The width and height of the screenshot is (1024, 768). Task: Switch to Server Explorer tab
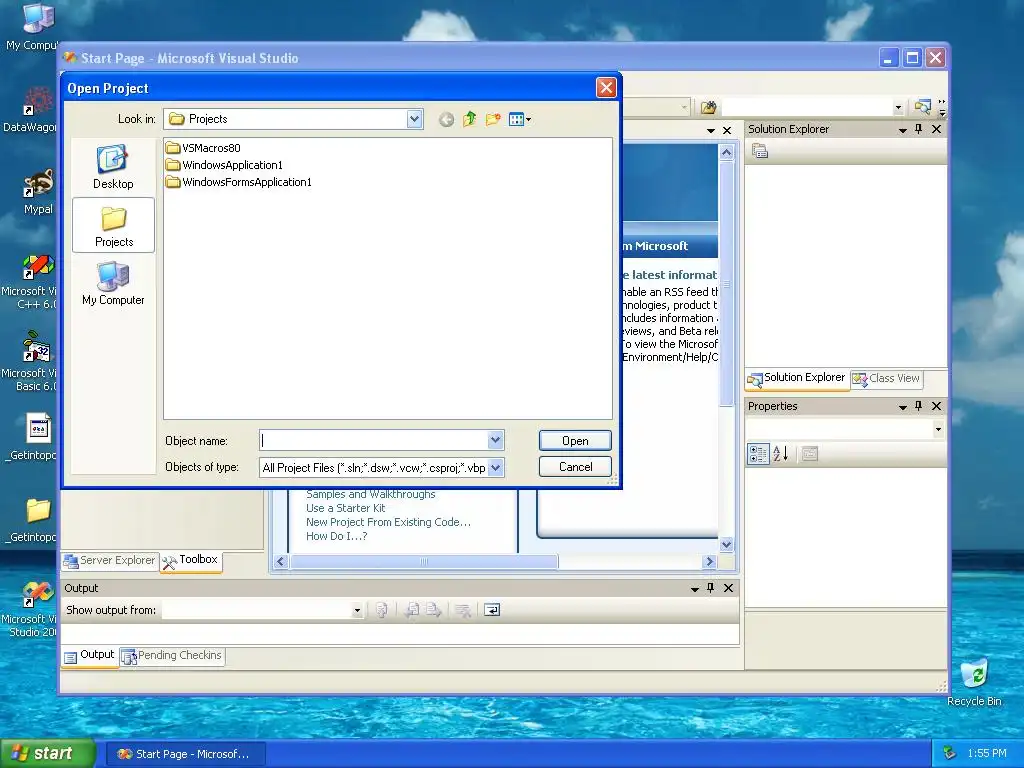(x=110, y=561)
